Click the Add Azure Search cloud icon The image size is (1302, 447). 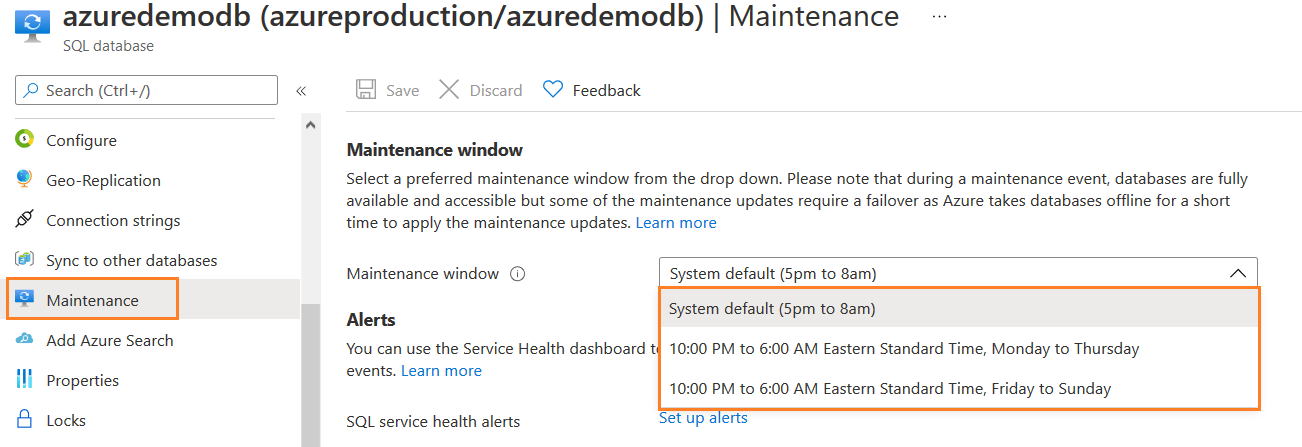click(25, 340)
